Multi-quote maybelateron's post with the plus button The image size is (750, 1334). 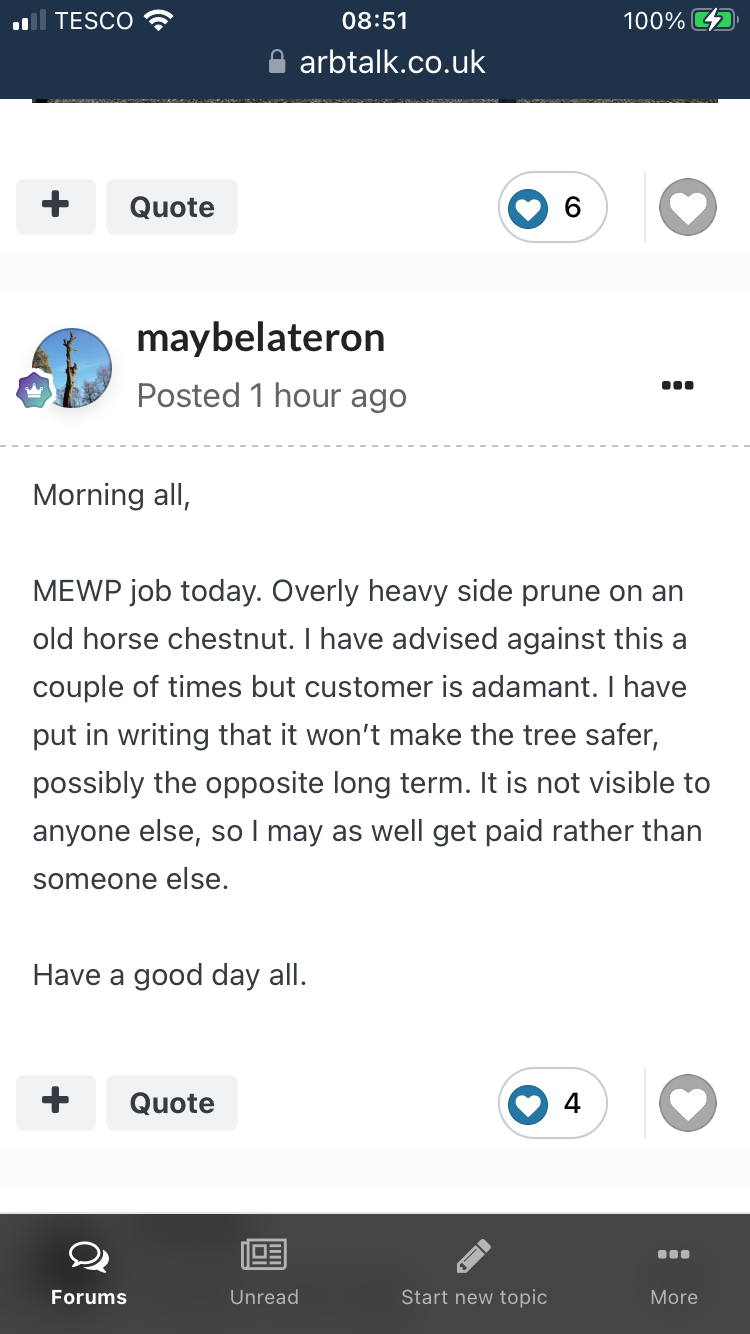pos(56,1103)
